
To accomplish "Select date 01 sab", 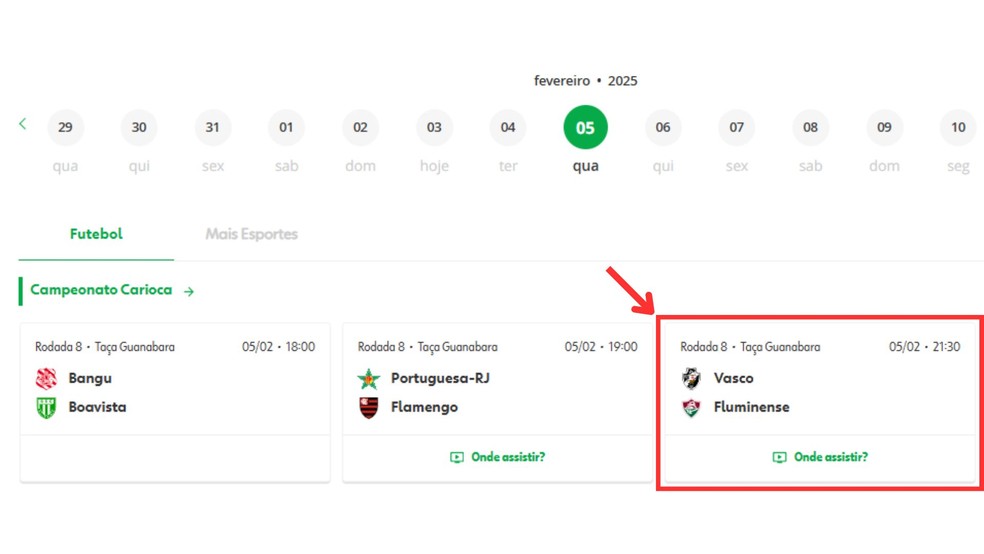I will 286,128.
